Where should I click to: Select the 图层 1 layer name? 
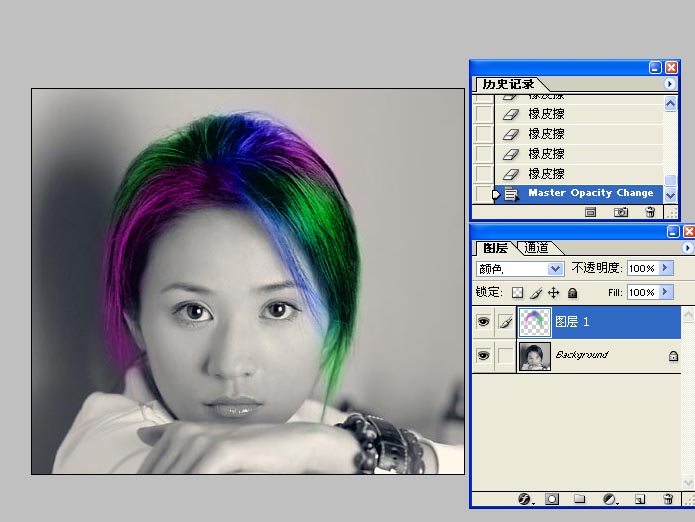coord(572,322)
